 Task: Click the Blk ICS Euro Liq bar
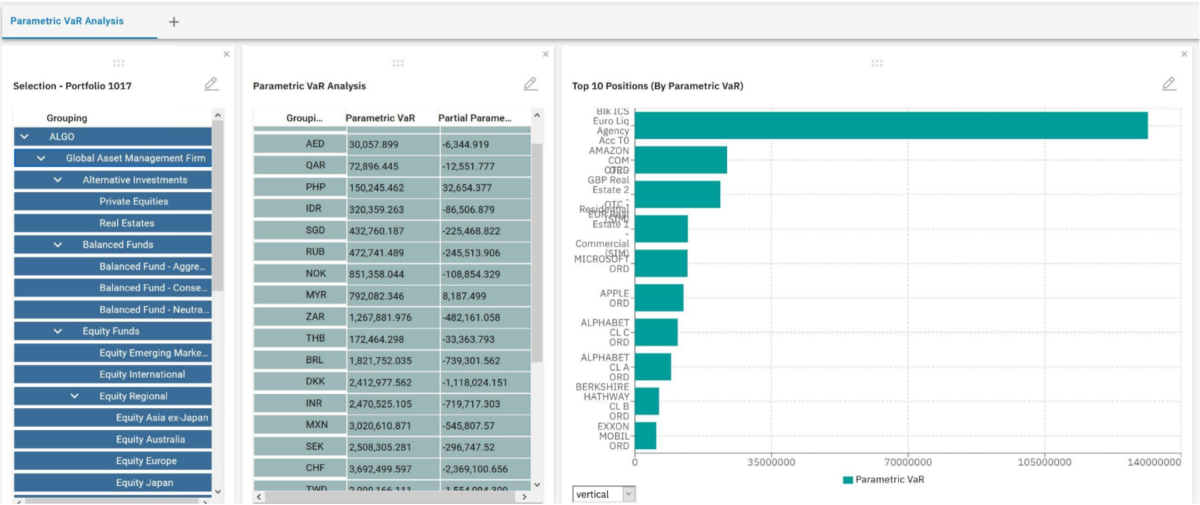(x=891, y=125)
